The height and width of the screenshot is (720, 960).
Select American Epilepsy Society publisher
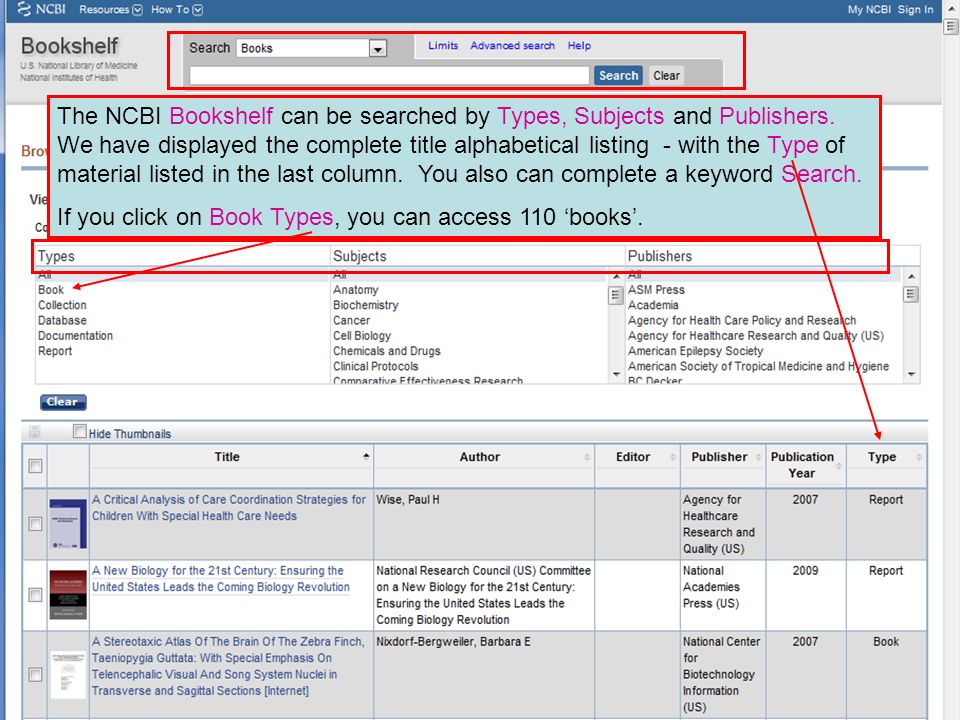(x=695, y=351)
